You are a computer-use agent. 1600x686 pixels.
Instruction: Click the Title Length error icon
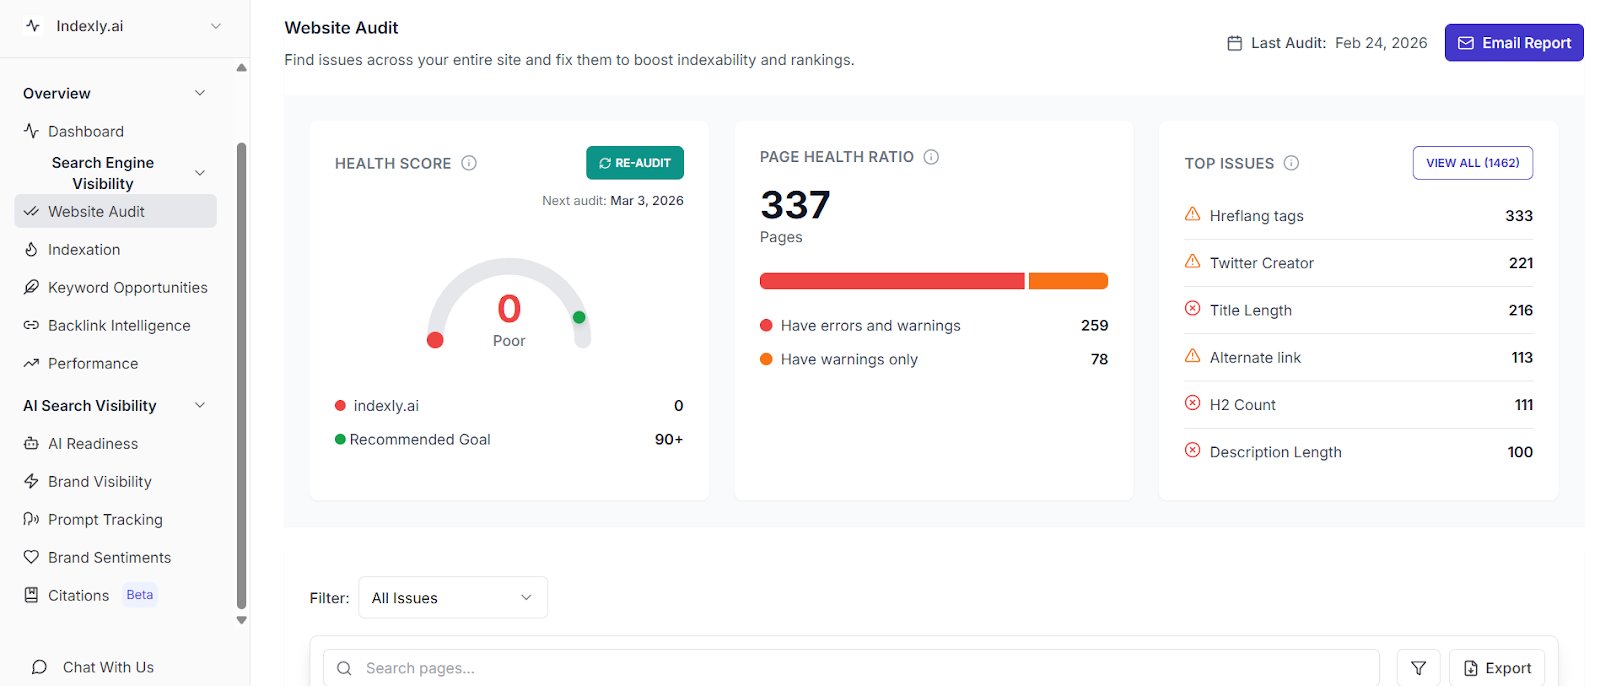point(1192,309)
